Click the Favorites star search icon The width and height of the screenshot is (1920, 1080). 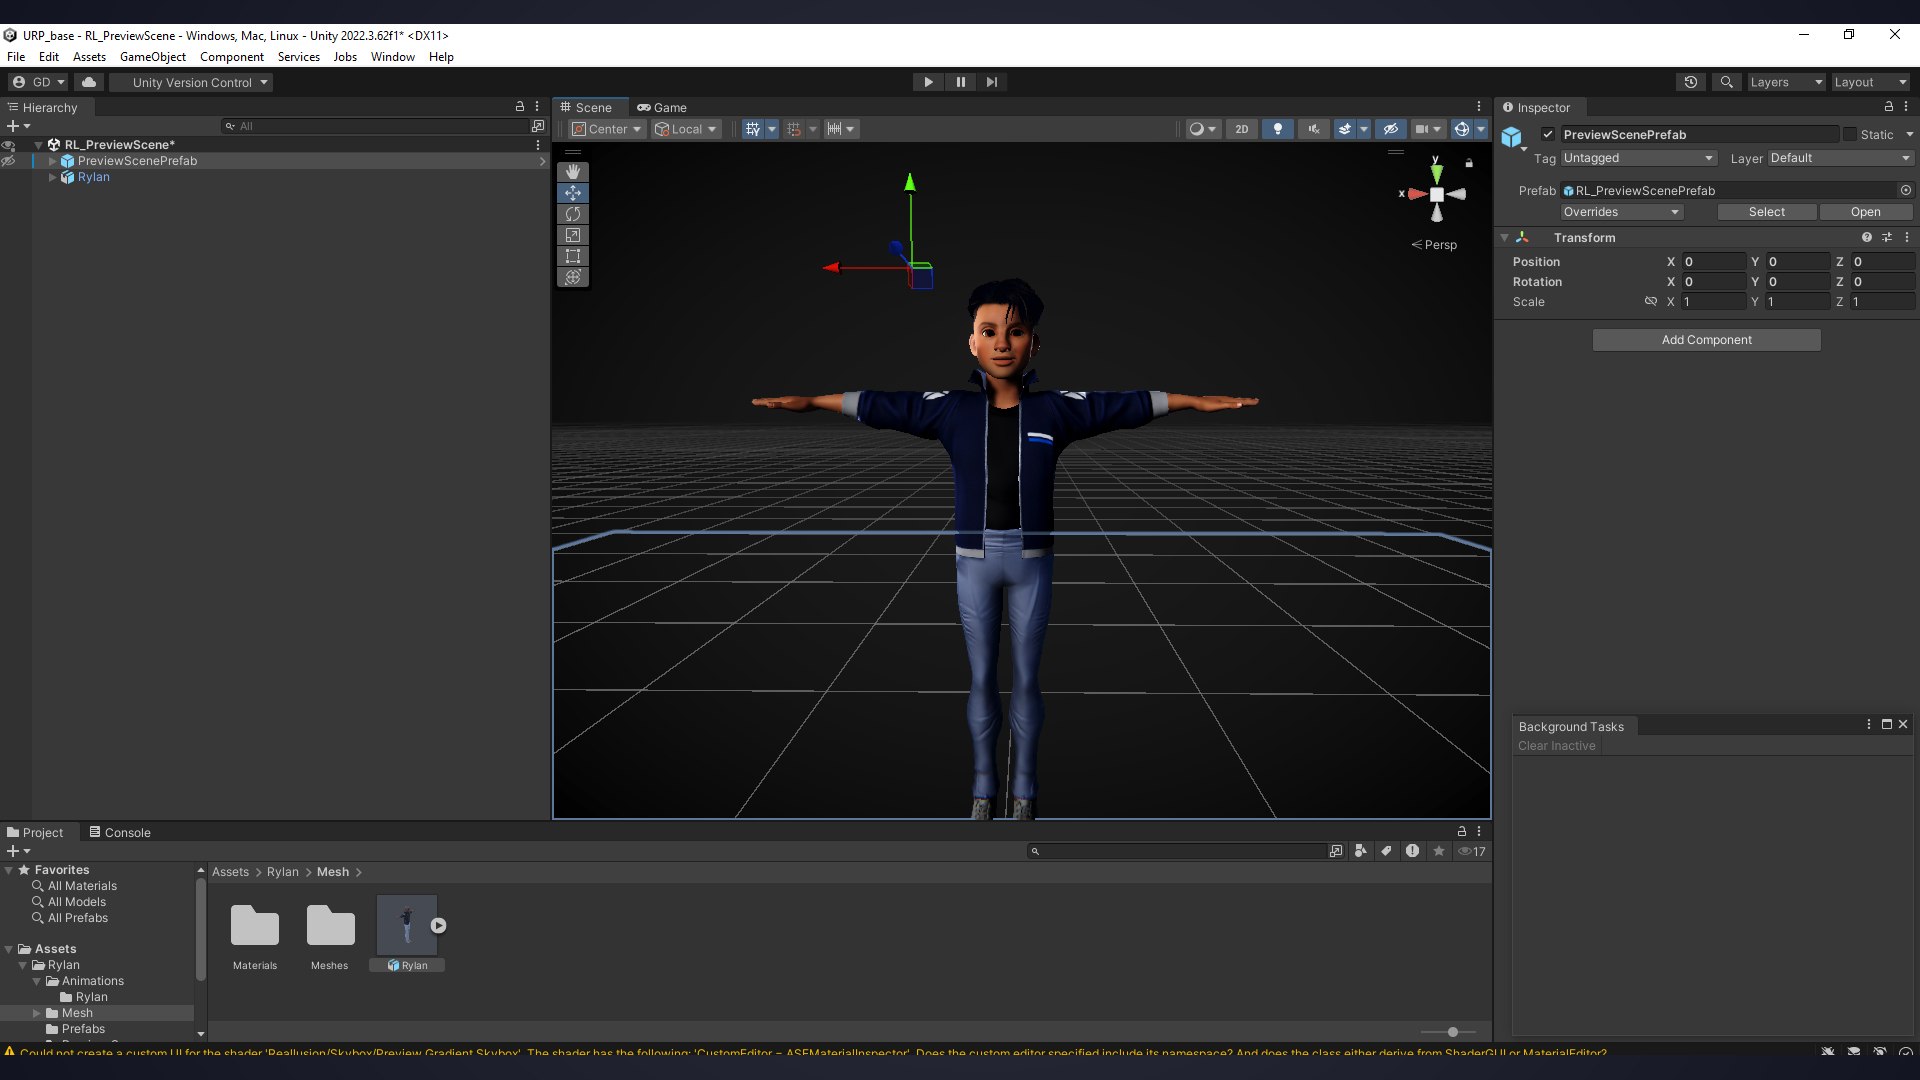click(1438, 851)
